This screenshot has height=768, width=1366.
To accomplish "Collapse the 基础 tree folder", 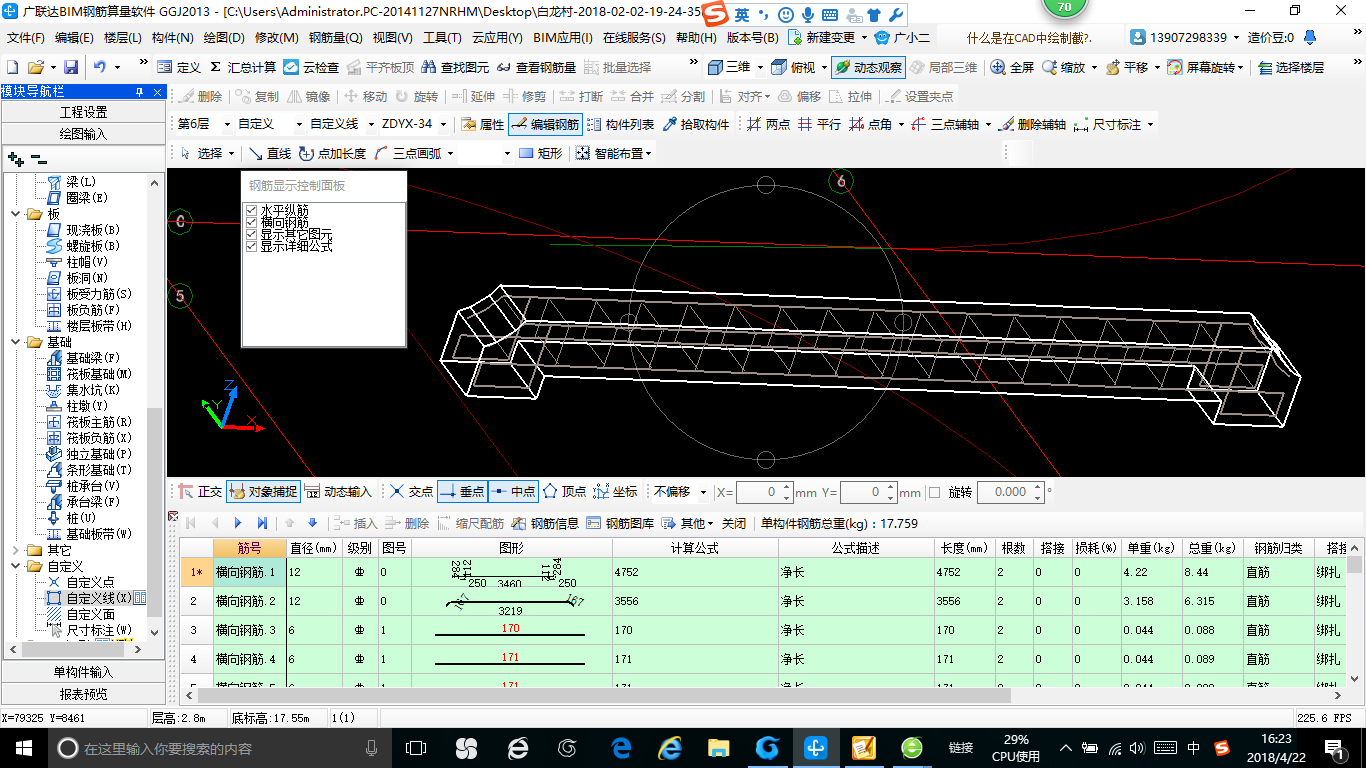I will point(16,342).
